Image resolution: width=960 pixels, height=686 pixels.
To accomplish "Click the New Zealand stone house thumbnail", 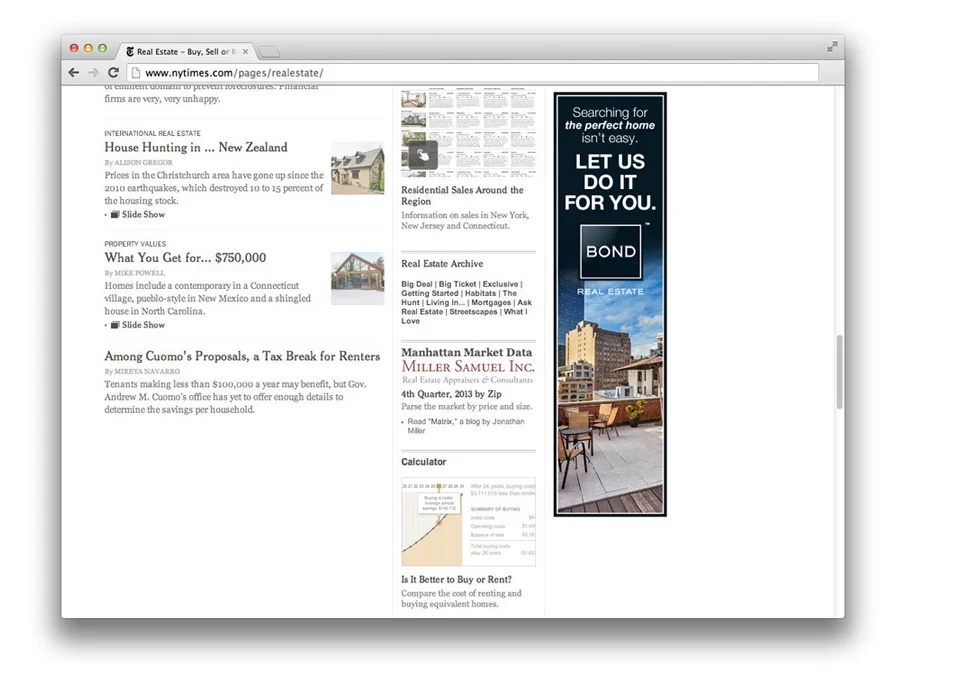I will click(358, 168).
